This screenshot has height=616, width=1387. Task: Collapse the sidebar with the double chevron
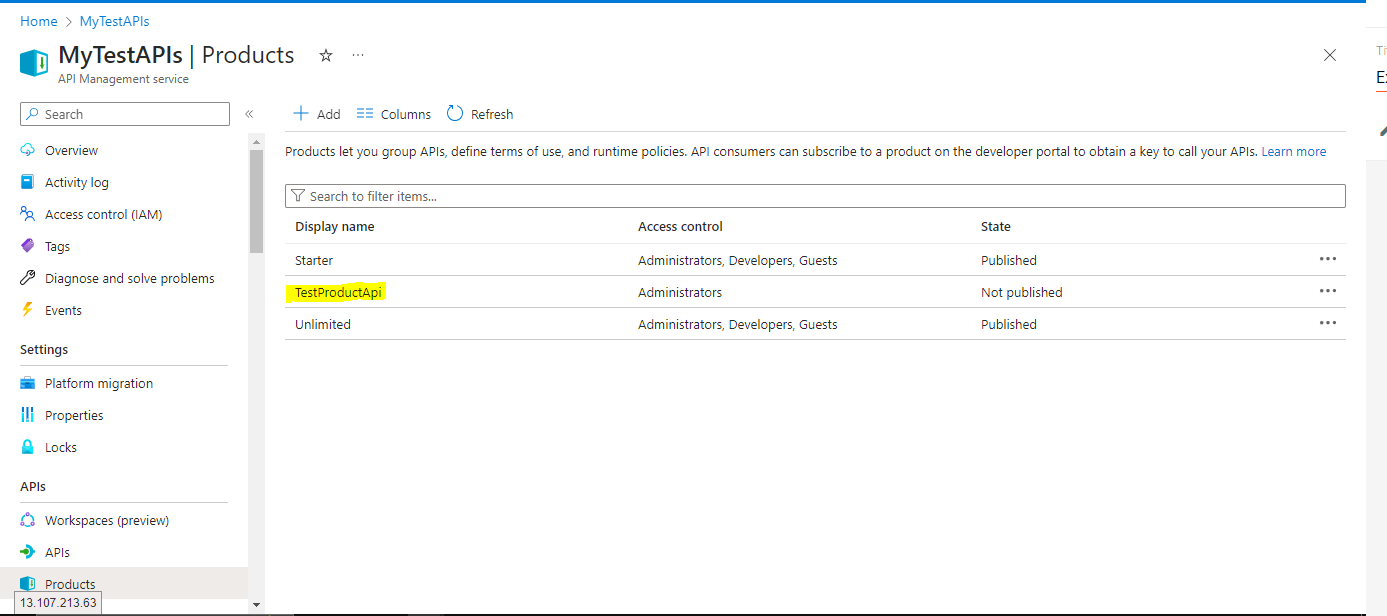(249, 114)
